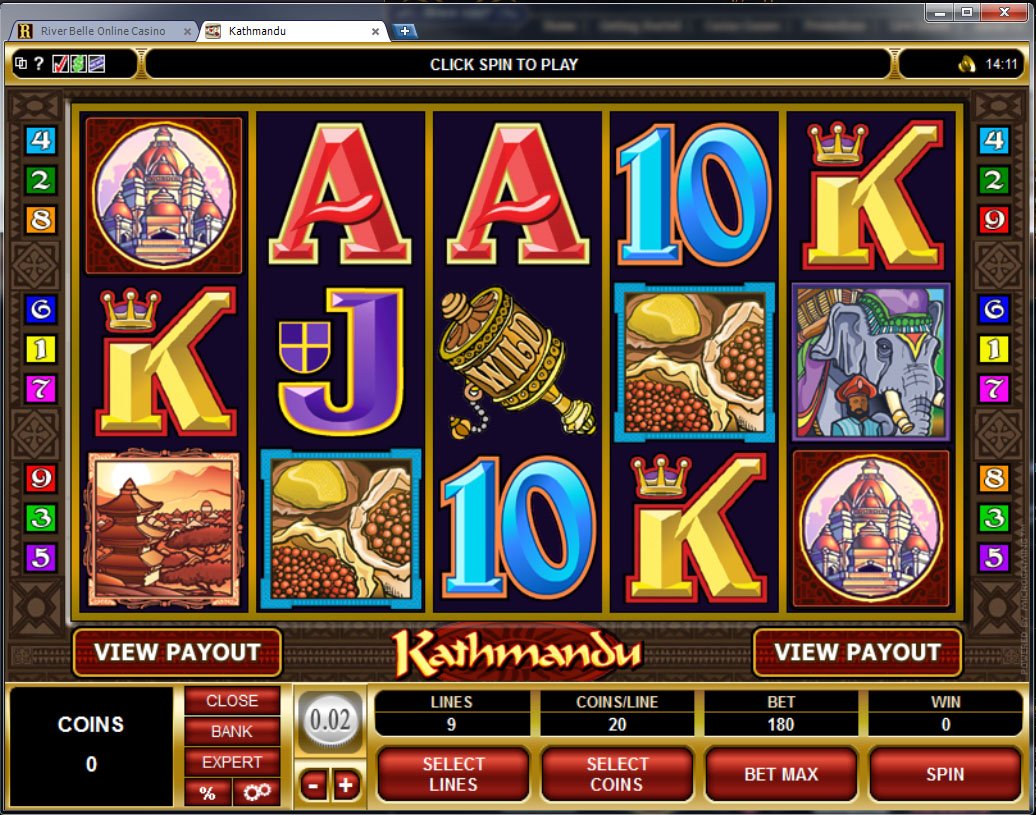Click the 0.02 coin value chip
Viewport: 1036px width, 815px height.
click(x=330, y=720)
